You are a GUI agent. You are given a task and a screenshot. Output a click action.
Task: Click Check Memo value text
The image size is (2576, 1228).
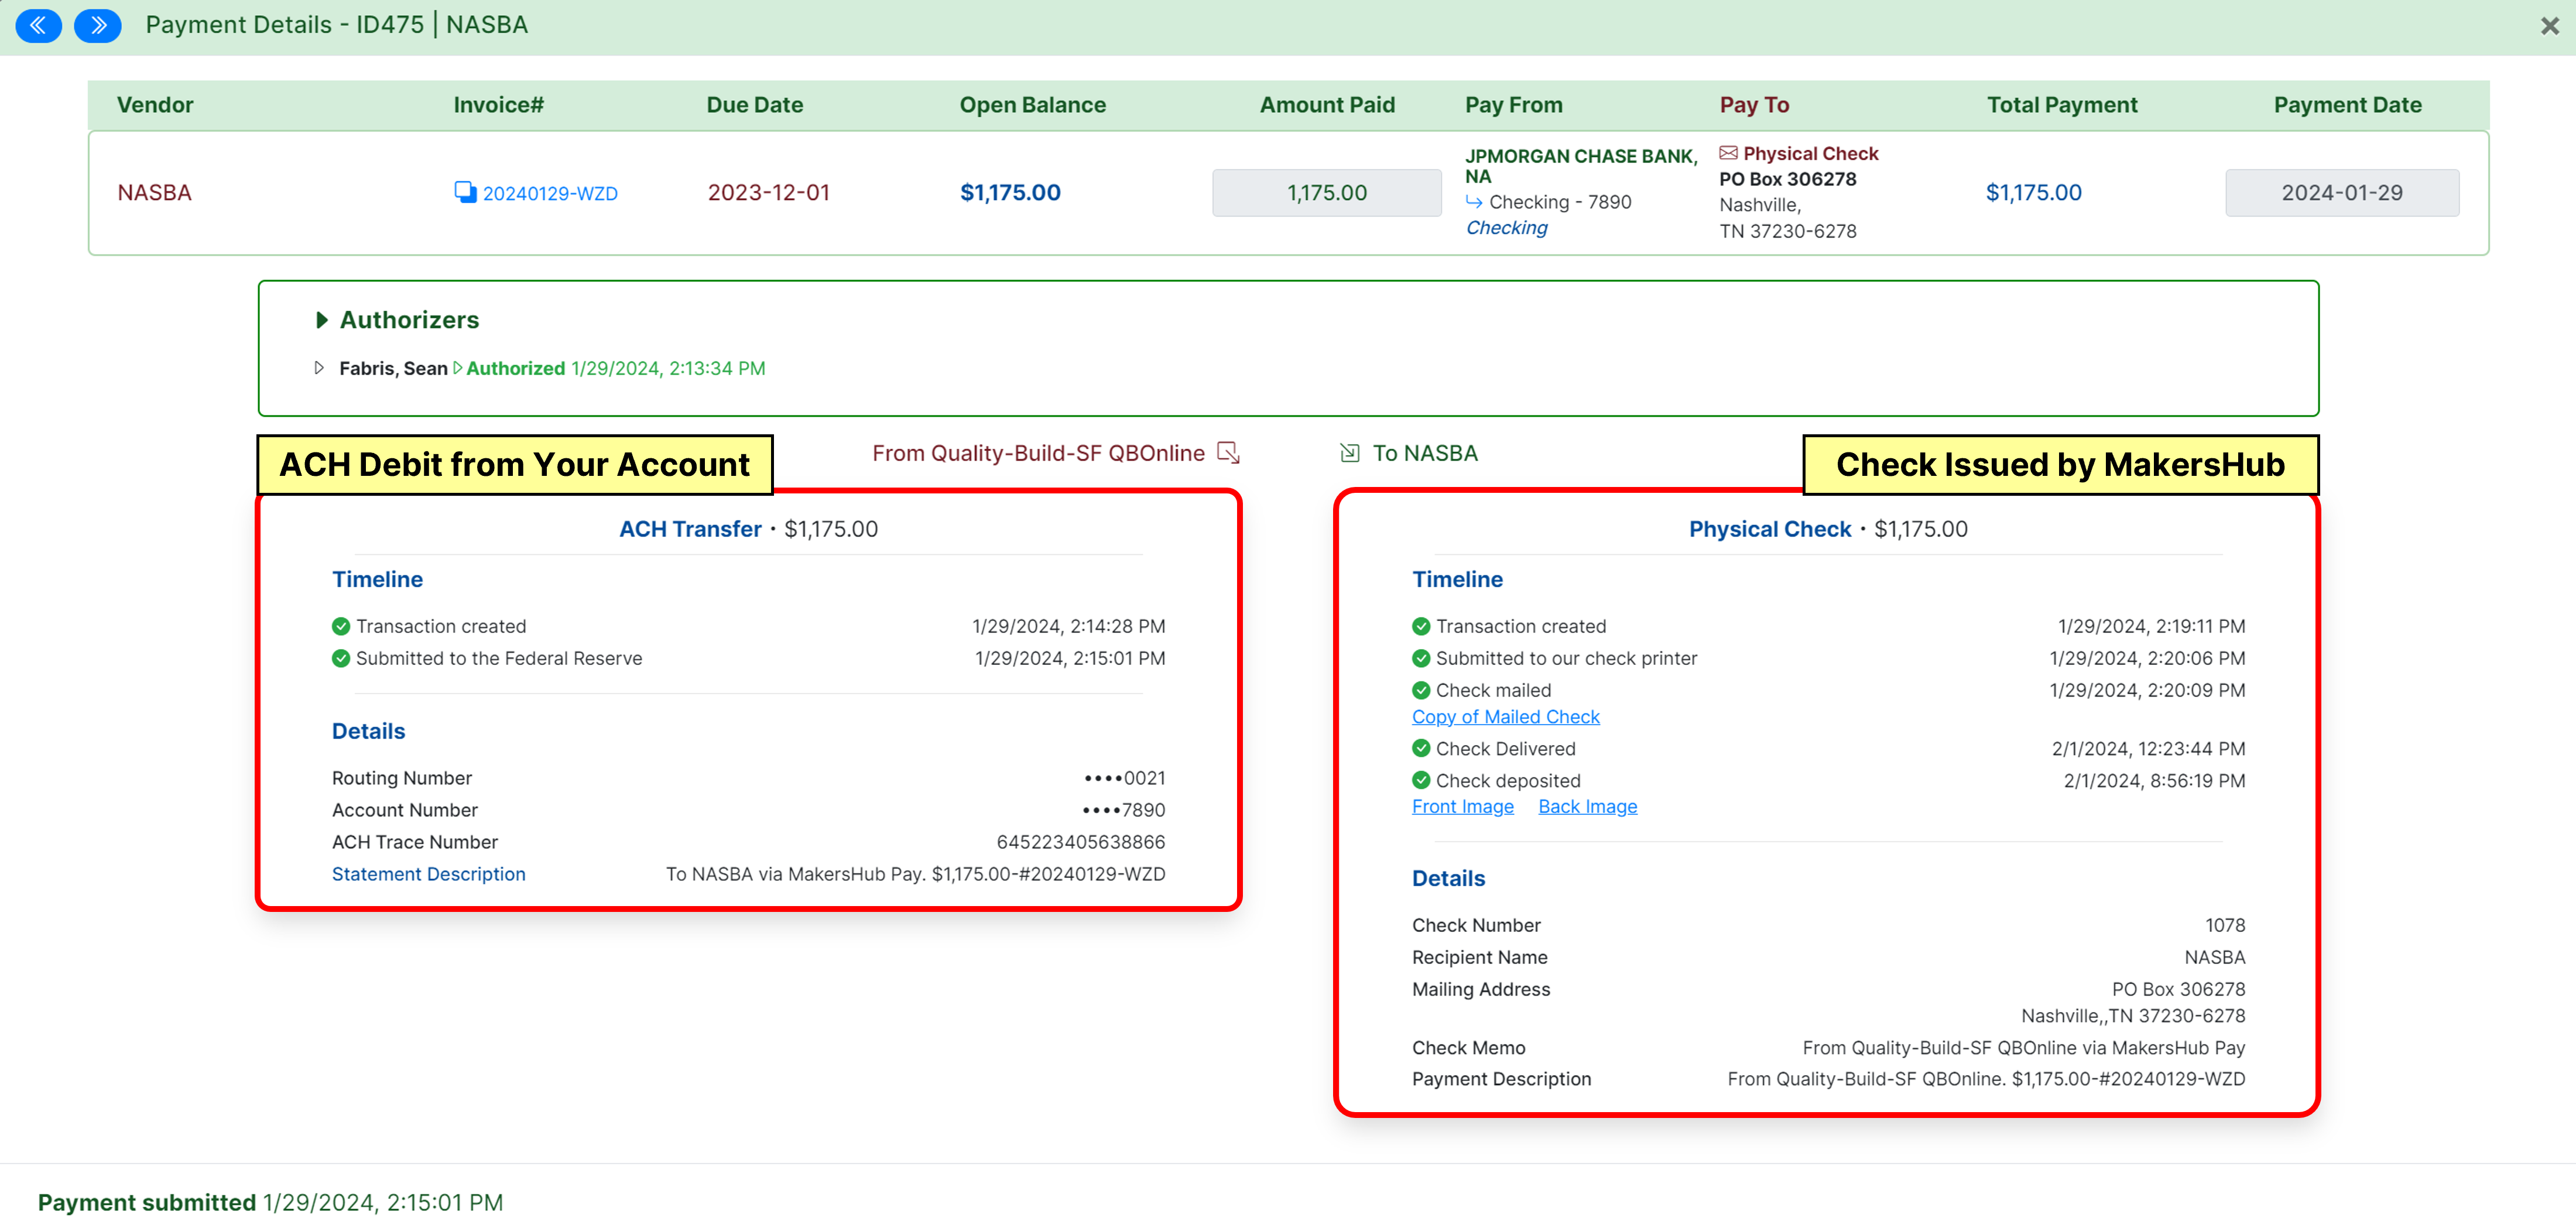point(2023,1048)
